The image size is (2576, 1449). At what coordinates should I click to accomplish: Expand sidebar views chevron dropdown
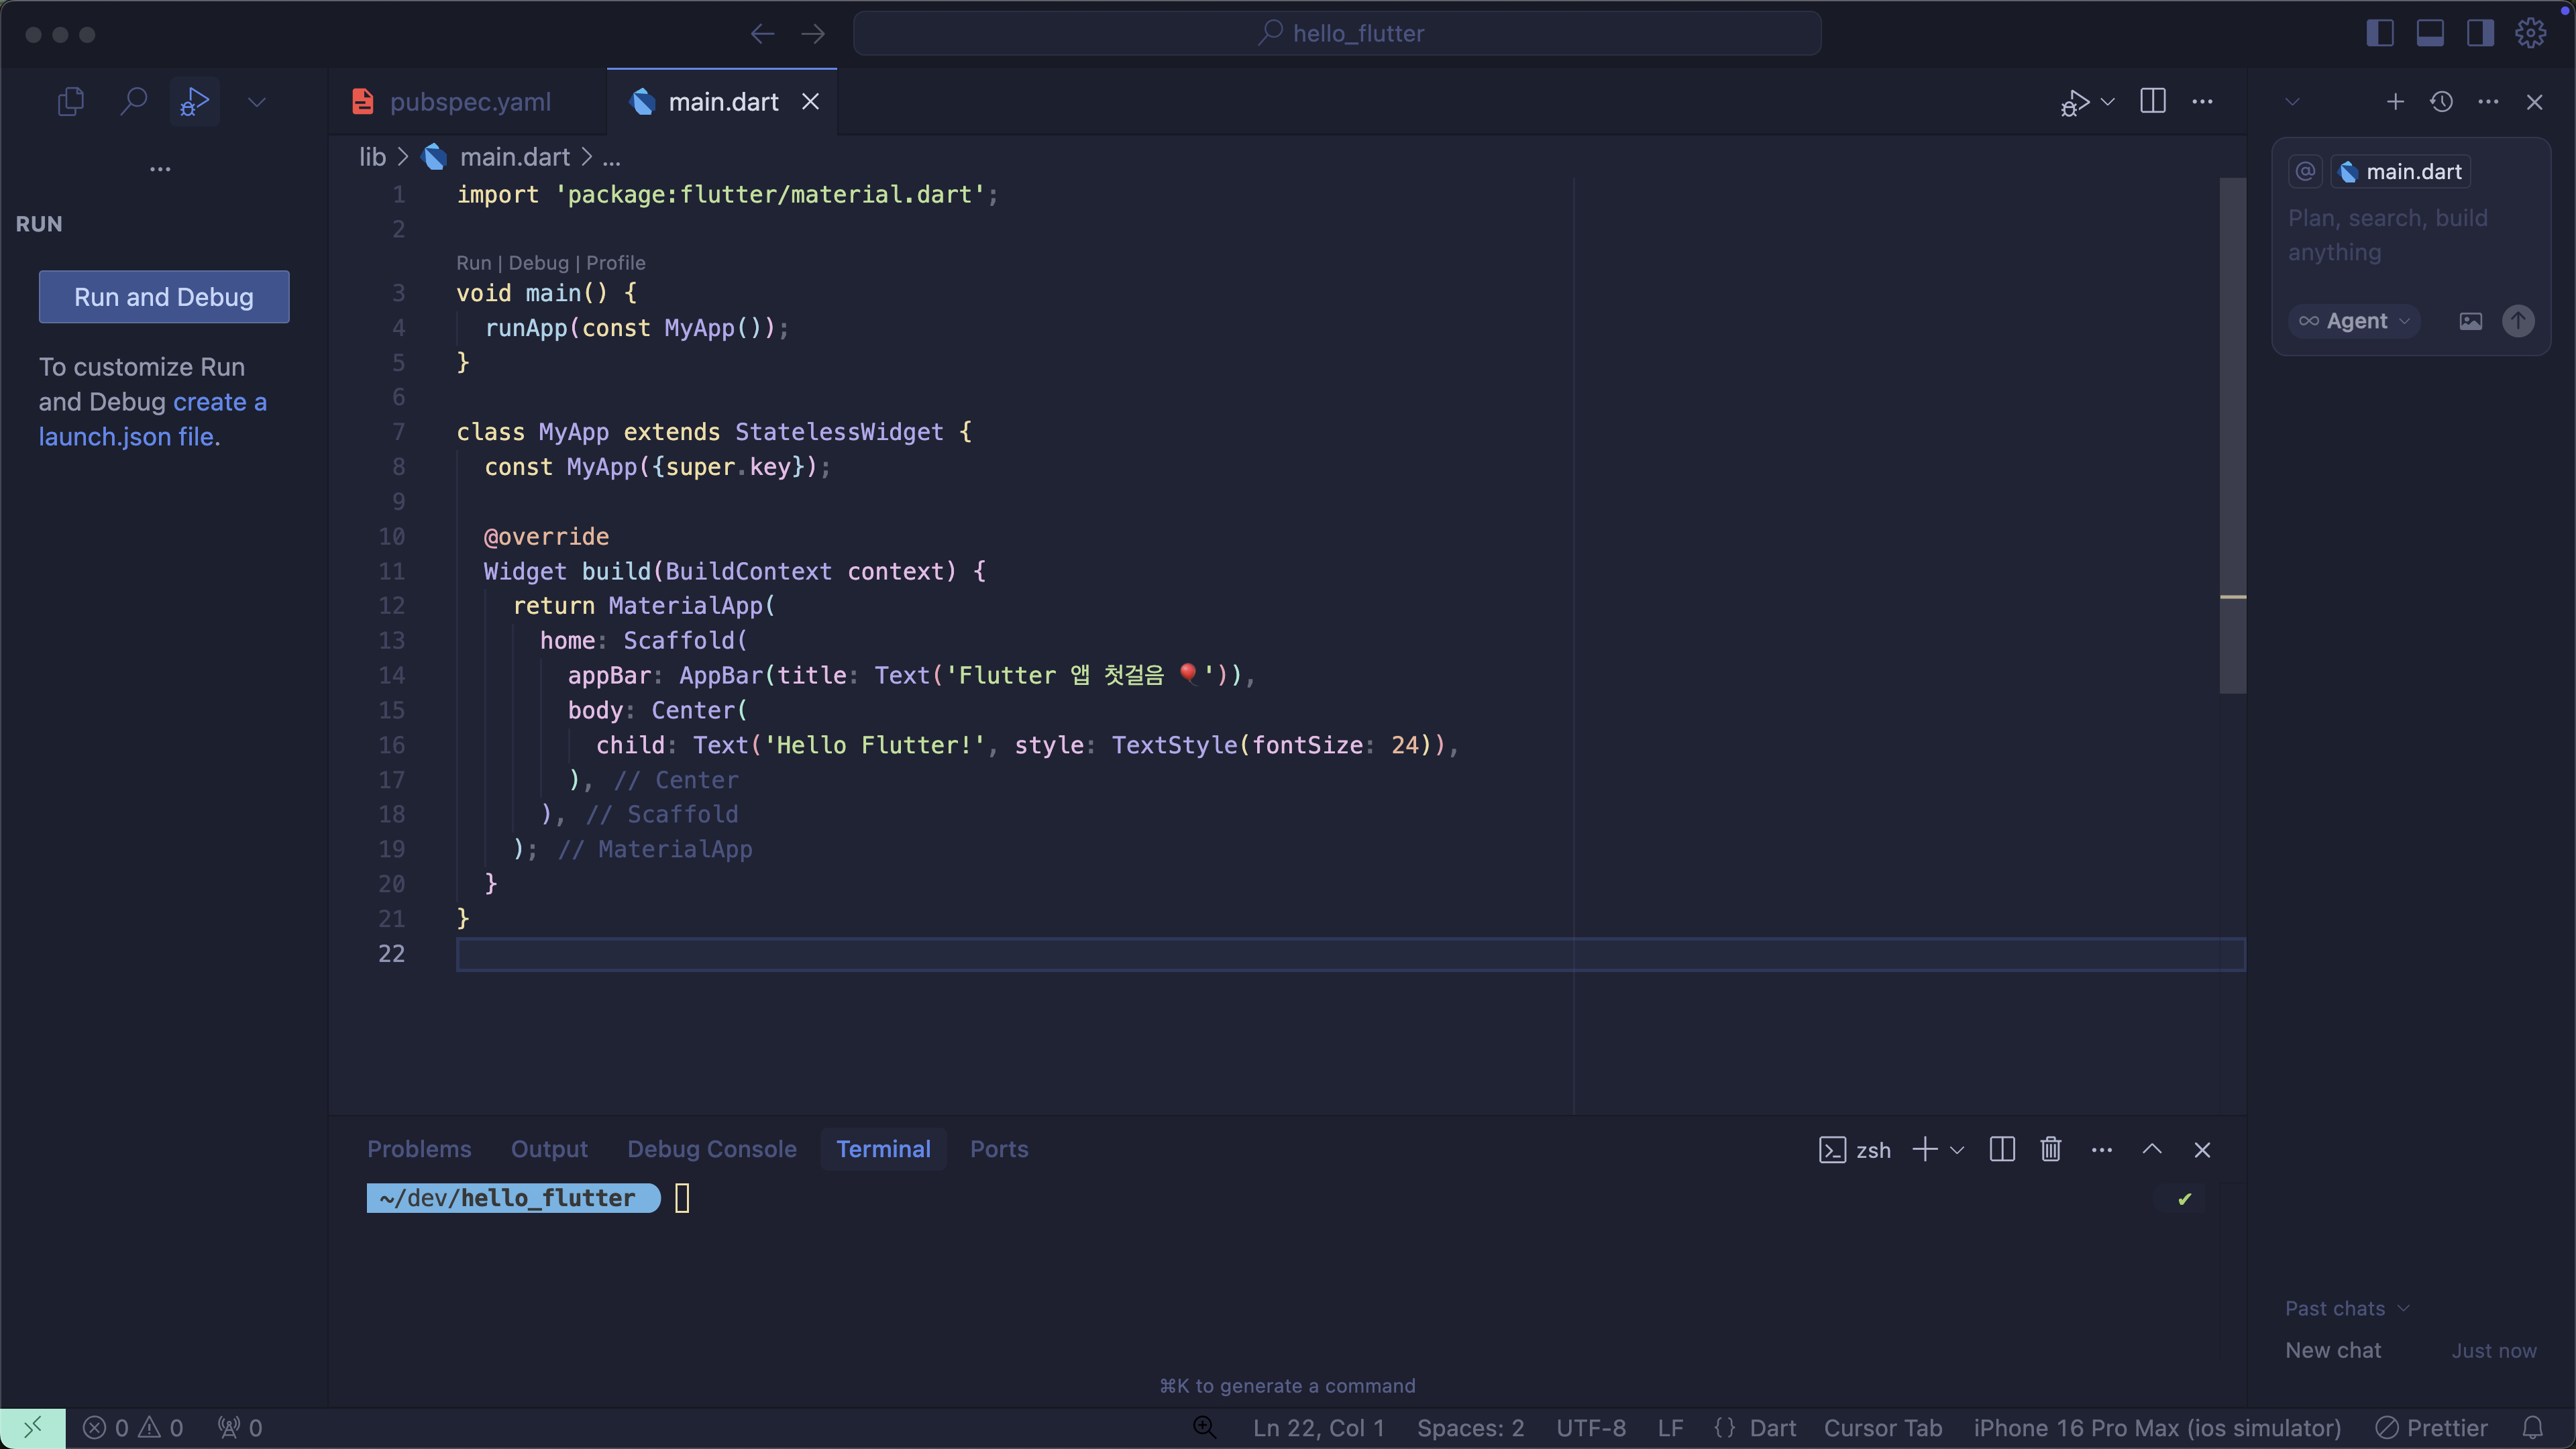pyautogui.click(x=257, y=102)
